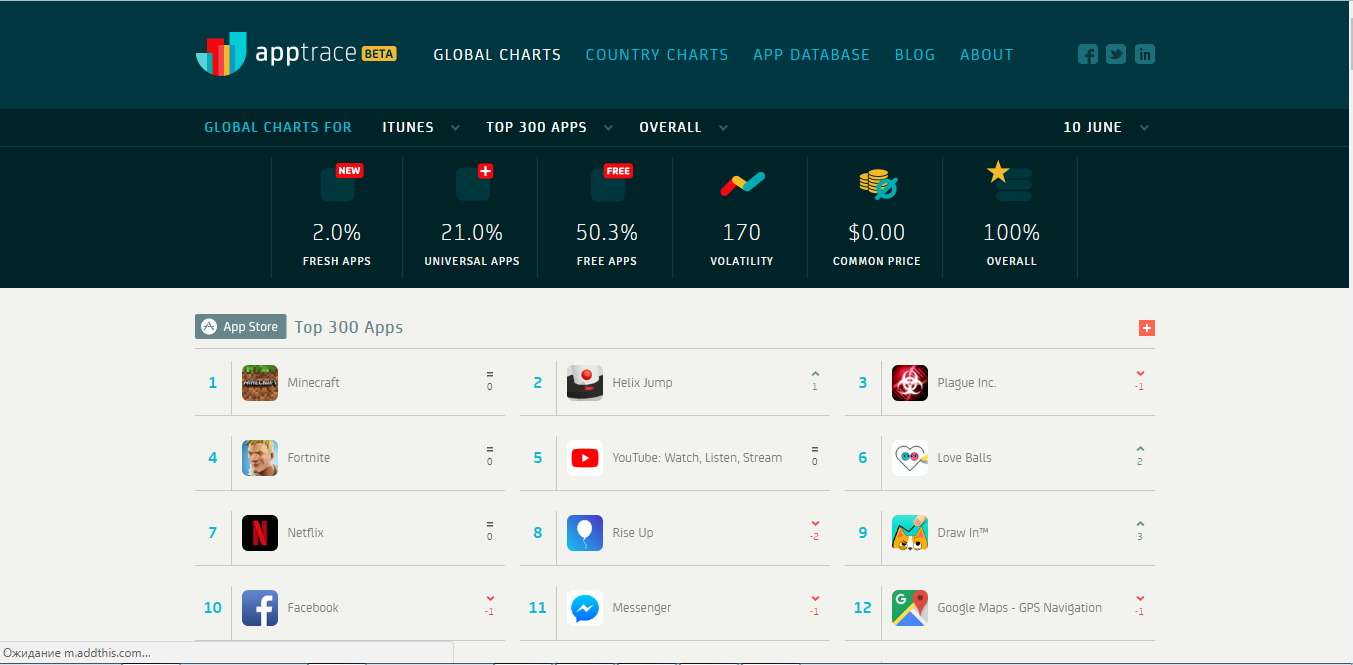
Task: Expand the Top 300 Apps dropdown
Action: (536, 127)
